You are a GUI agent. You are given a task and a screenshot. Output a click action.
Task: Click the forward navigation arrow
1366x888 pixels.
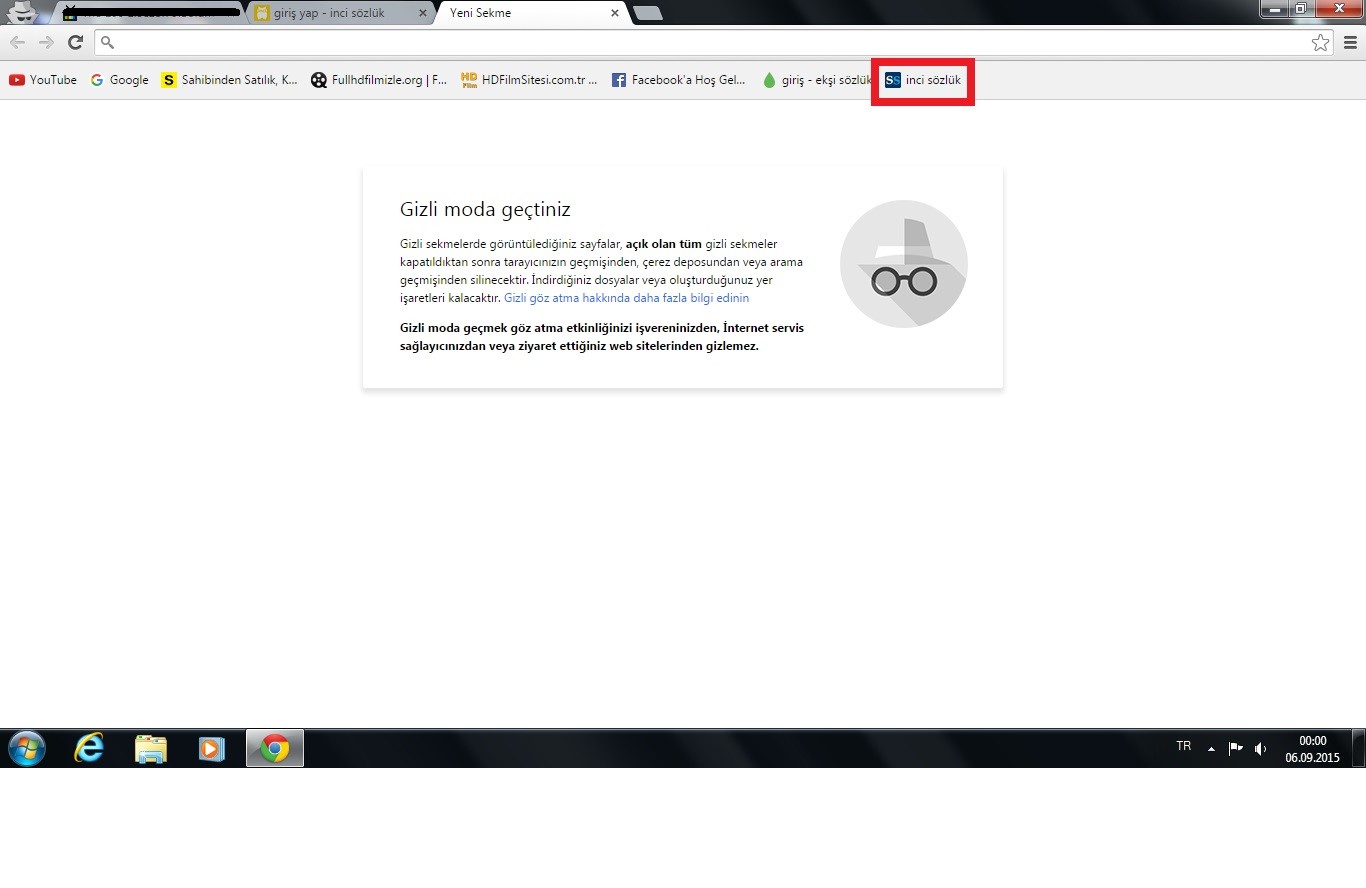[46, 42]
